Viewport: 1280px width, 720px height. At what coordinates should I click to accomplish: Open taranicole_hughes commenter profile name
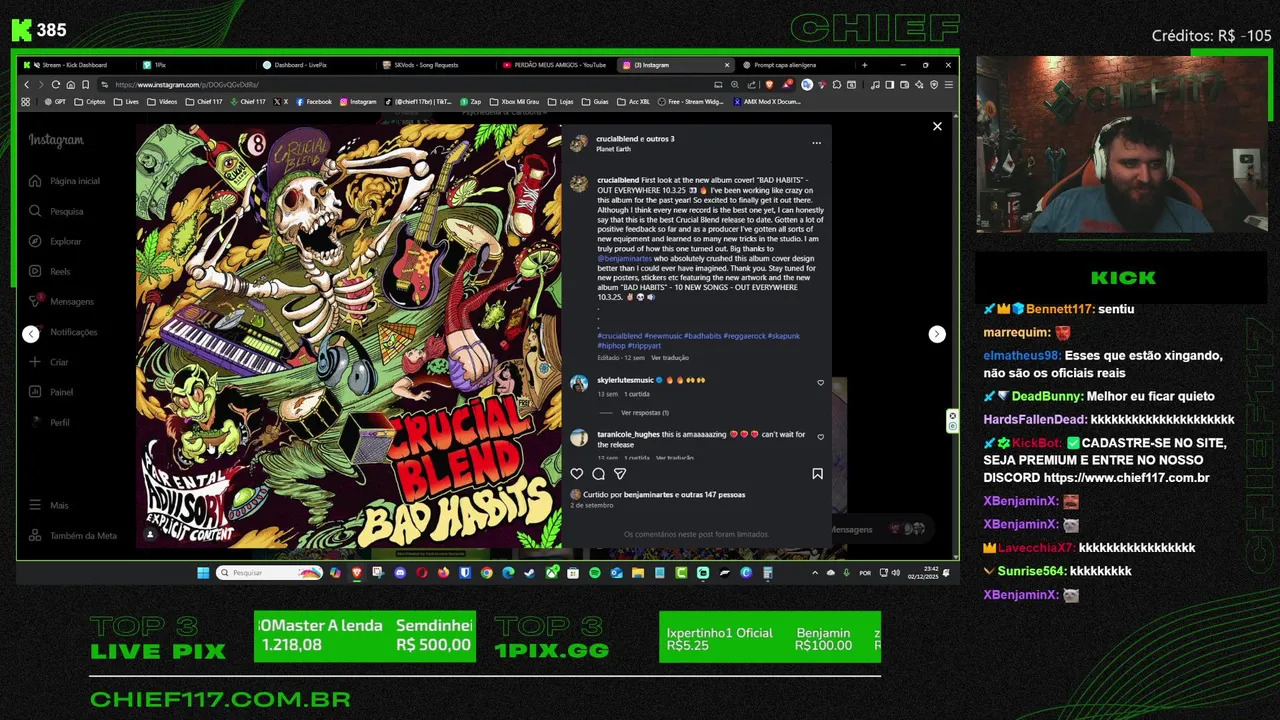pyautogui.click(x=628, y=434)
